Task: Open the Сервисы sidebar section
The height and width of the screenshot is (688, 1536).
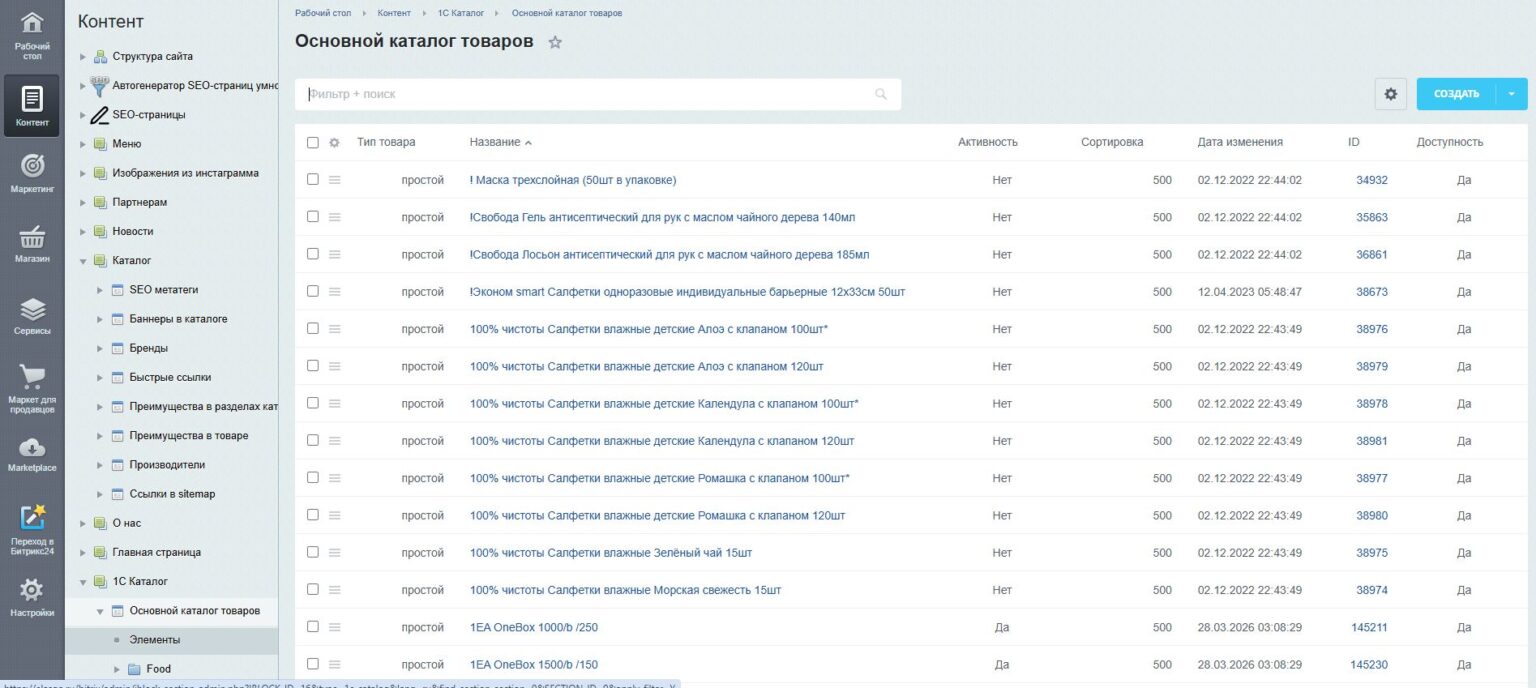Action: [x=32, y=315]
